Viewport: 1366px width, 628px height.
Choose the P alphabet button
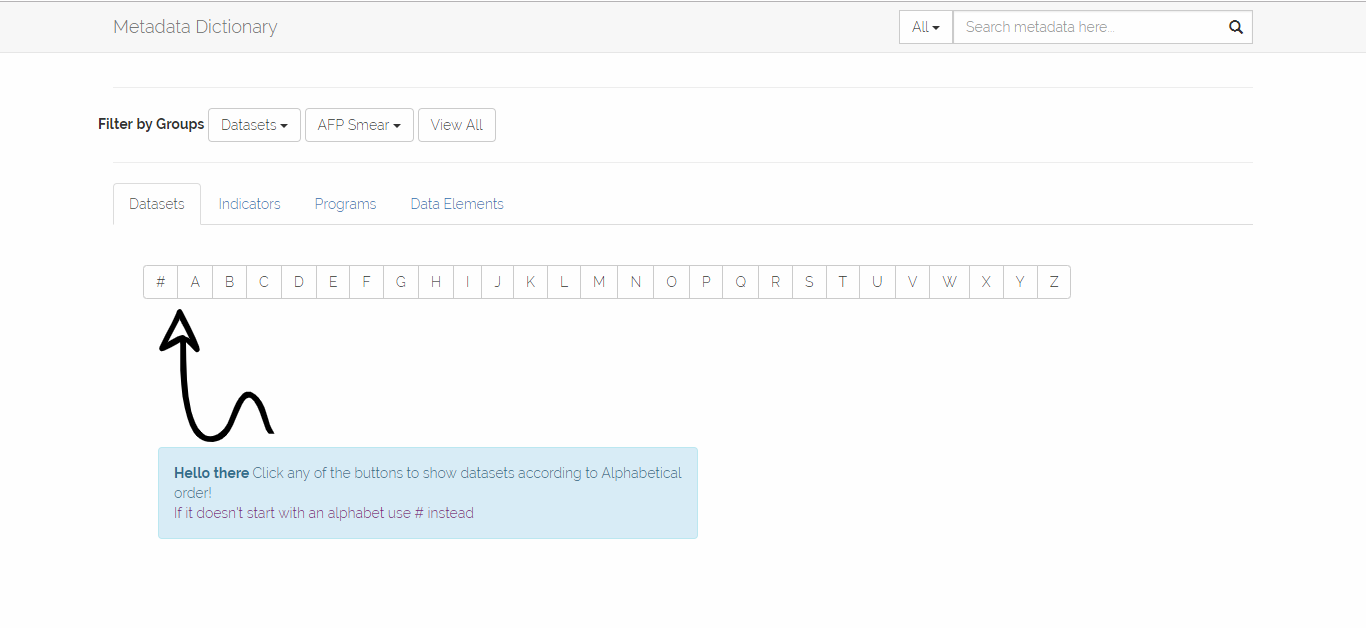point(706,282)
